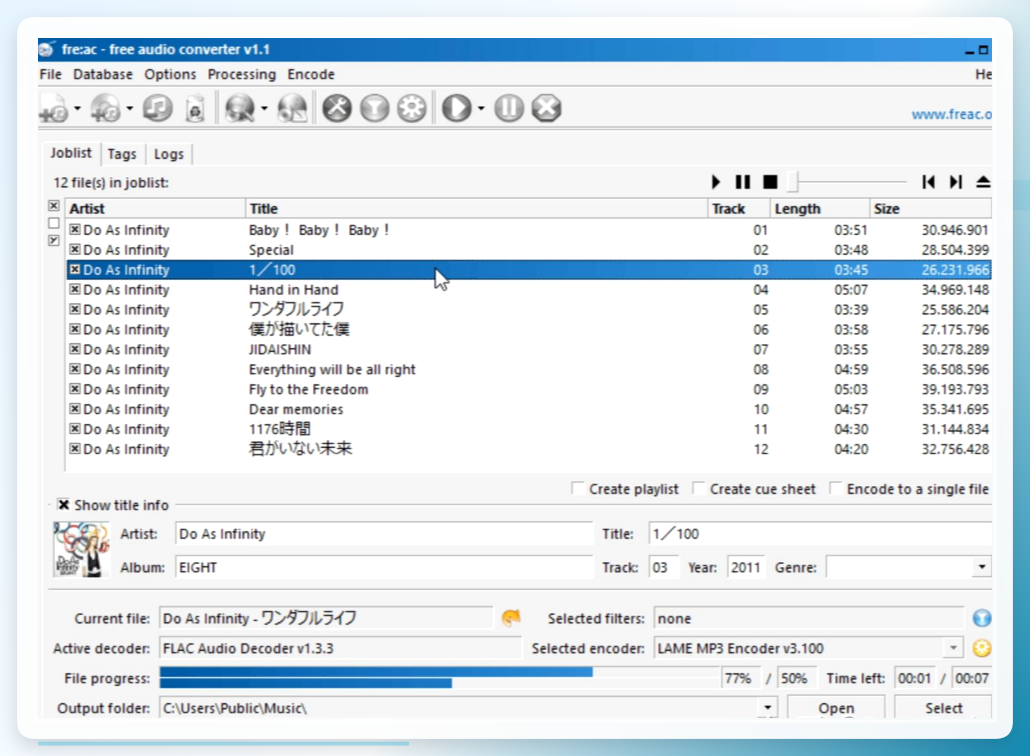This screenshot has height=756, width=1030.
Task: Click the album cover art thumbnail
Action: 81,549
